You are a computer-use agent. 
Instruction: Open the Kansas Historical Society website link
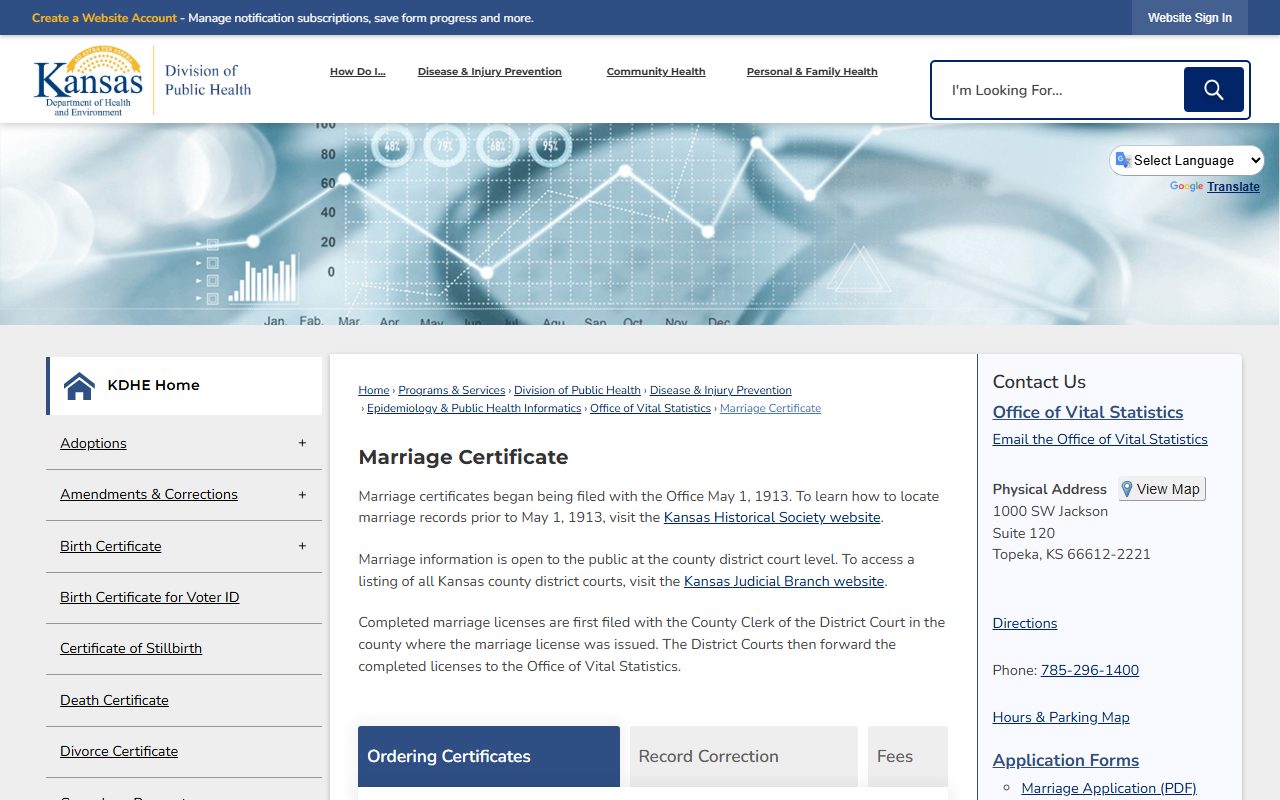coord(772,518)
